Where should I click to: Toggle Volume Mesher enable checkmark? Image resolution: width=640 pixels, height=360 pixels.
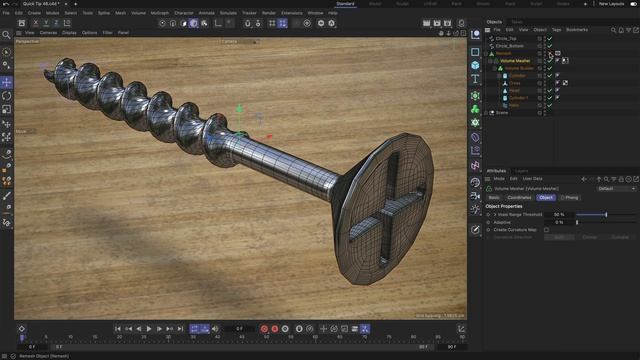(549, 60)
